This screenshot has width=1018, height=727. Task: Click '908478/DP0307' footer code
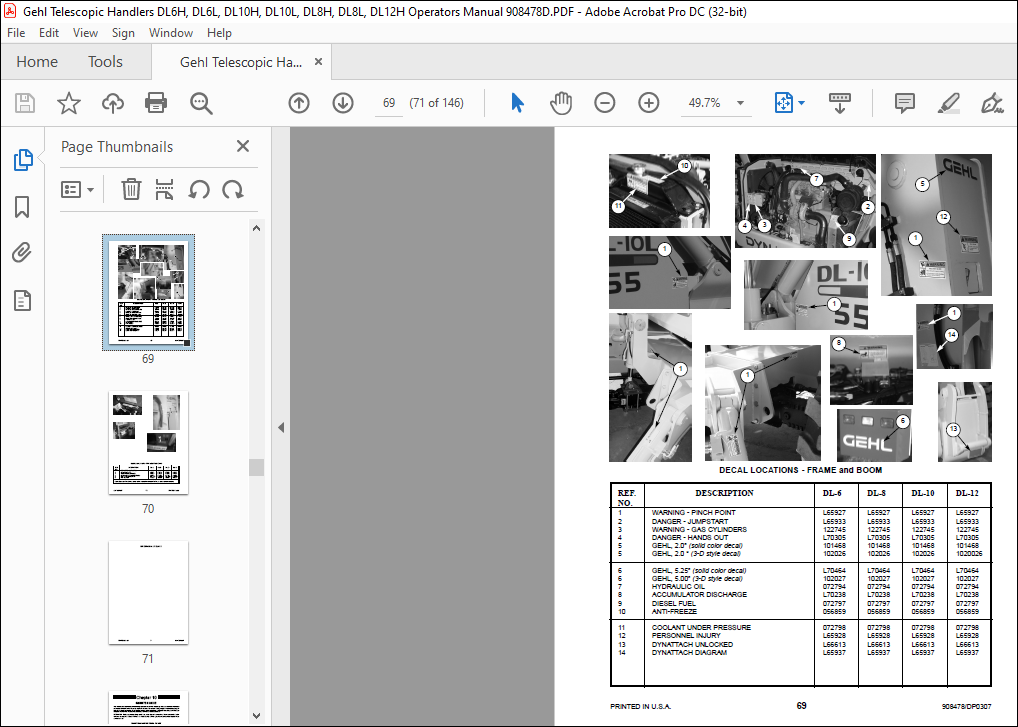pos(967,706)
